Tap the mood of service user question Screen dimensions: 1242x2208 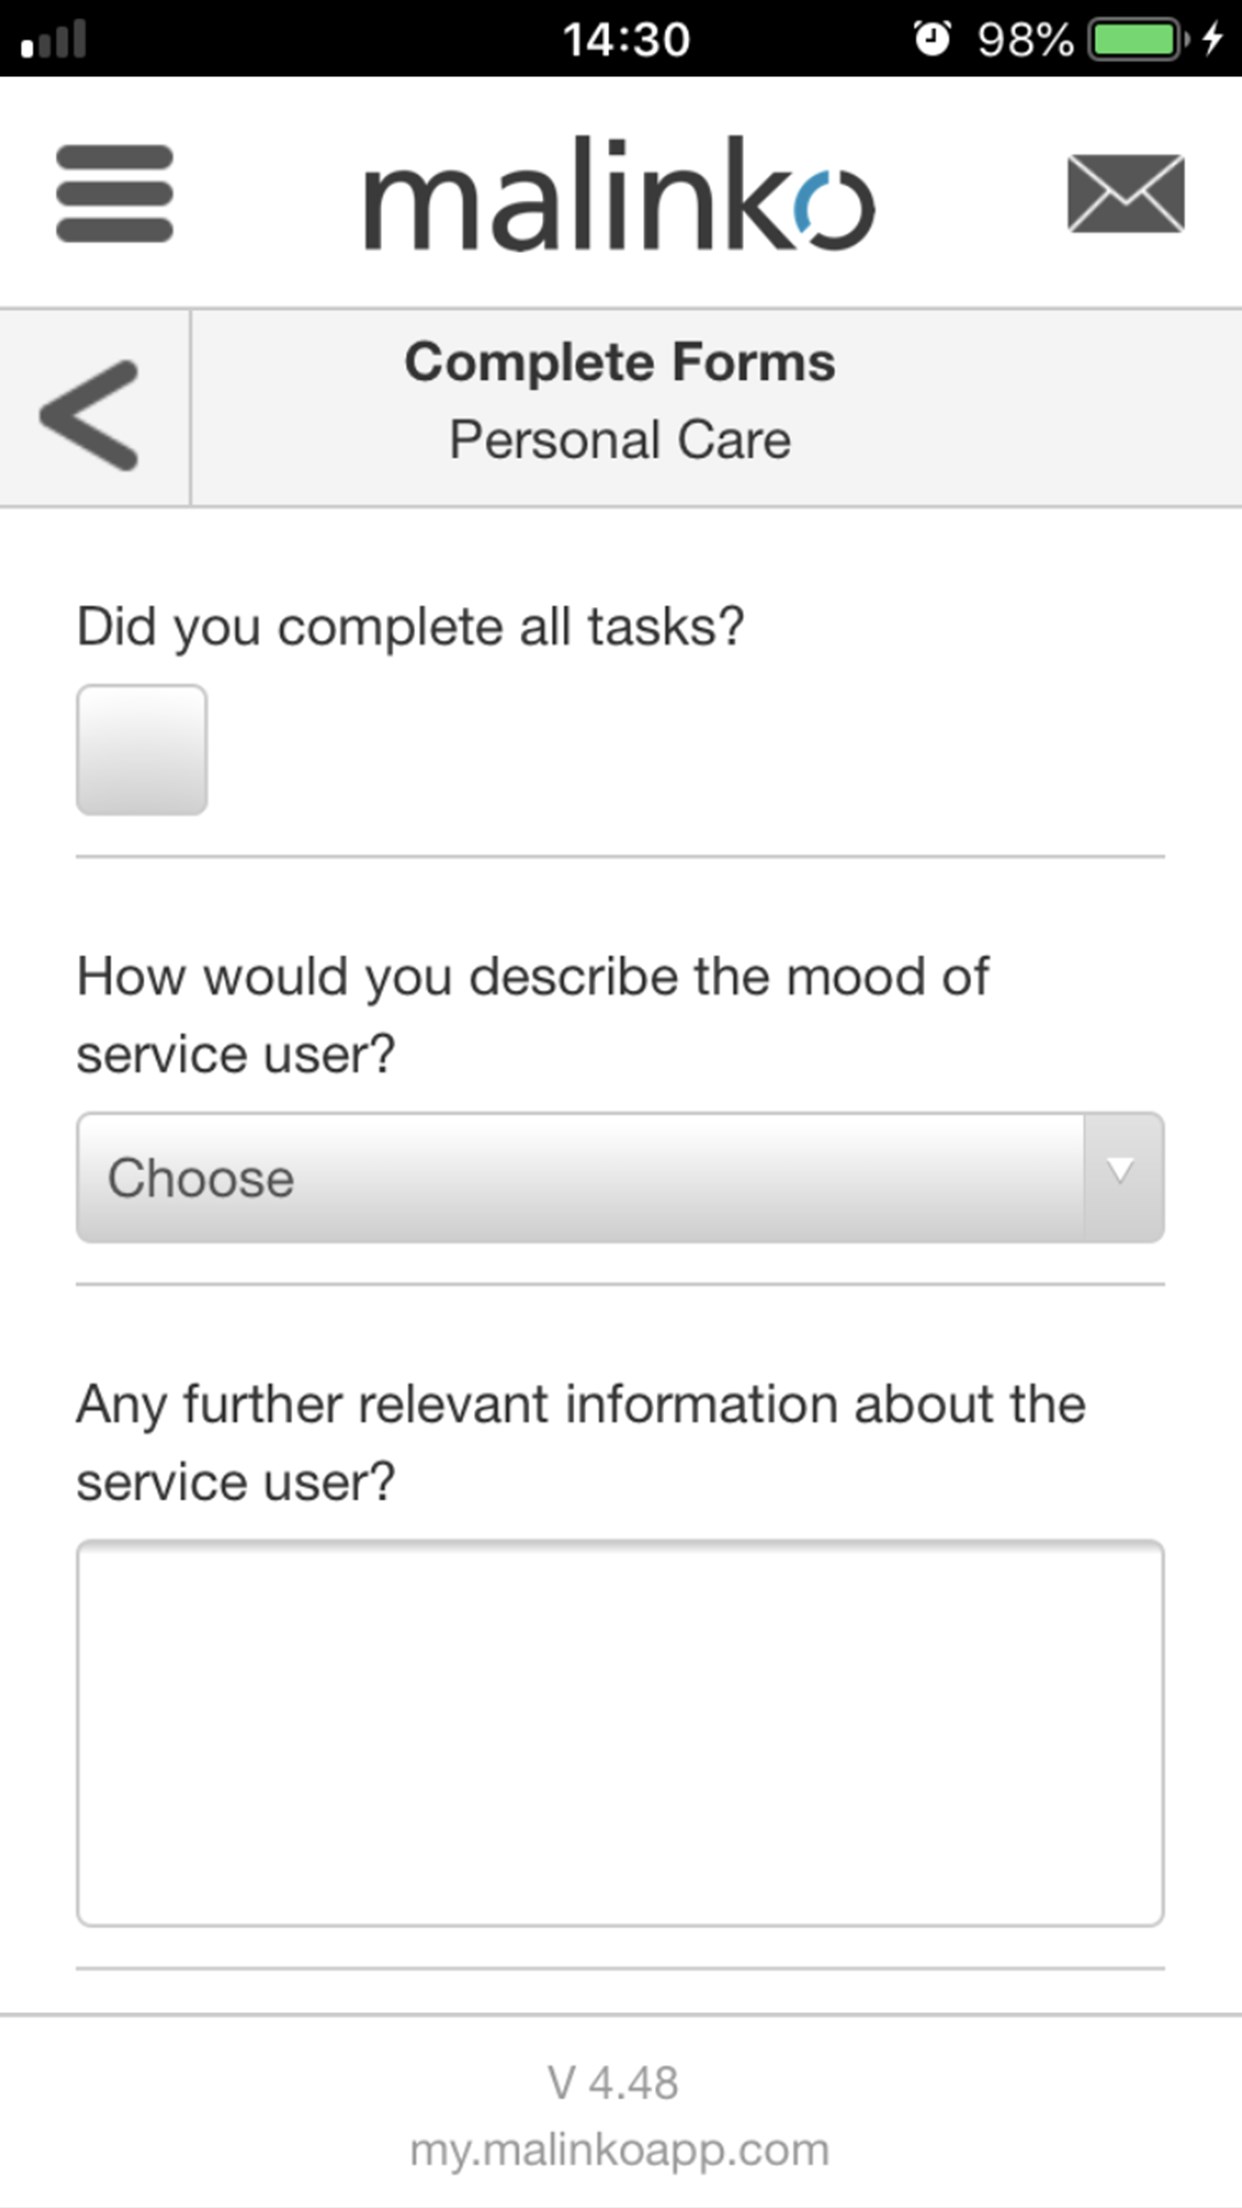(532, 1014)
